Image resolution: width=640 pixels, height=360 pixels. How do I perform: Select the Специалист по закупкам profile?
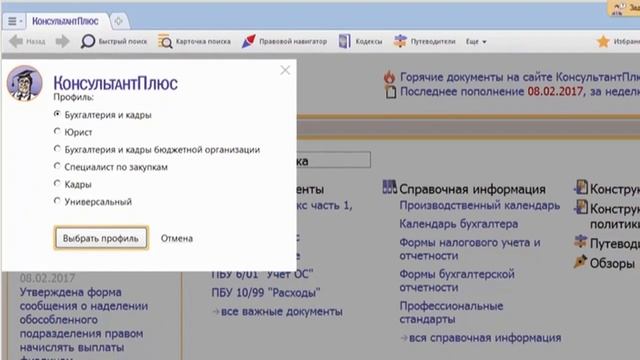(57, 166)
